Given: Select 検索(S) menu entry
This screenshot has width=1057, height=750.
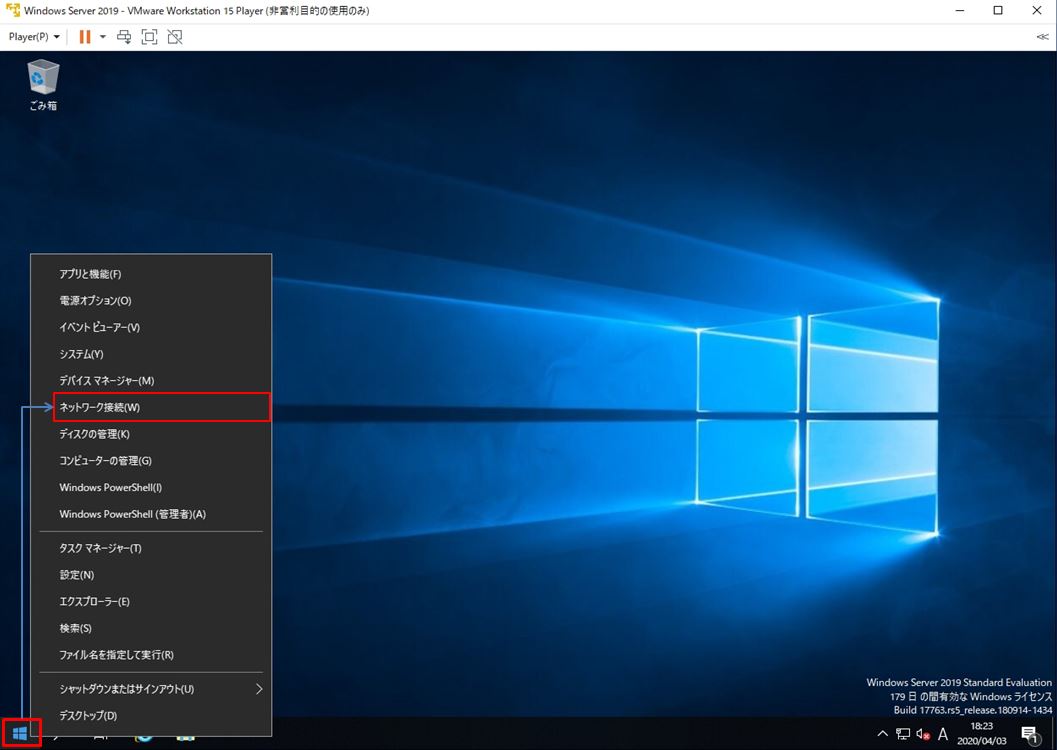Looking at the screenshot, I should [x=151, y=628].
